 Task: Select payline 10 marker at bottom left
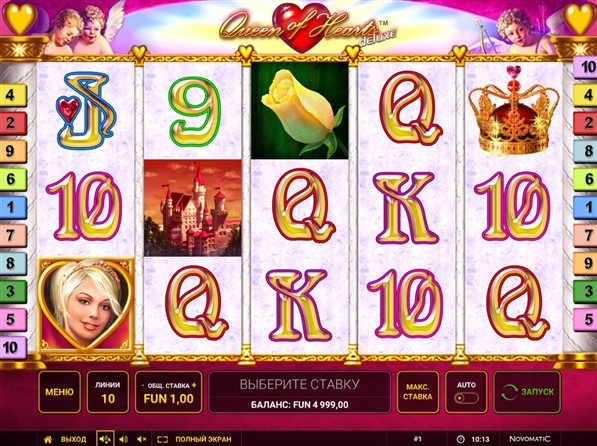pyautogui.click(x=13, y=347)
